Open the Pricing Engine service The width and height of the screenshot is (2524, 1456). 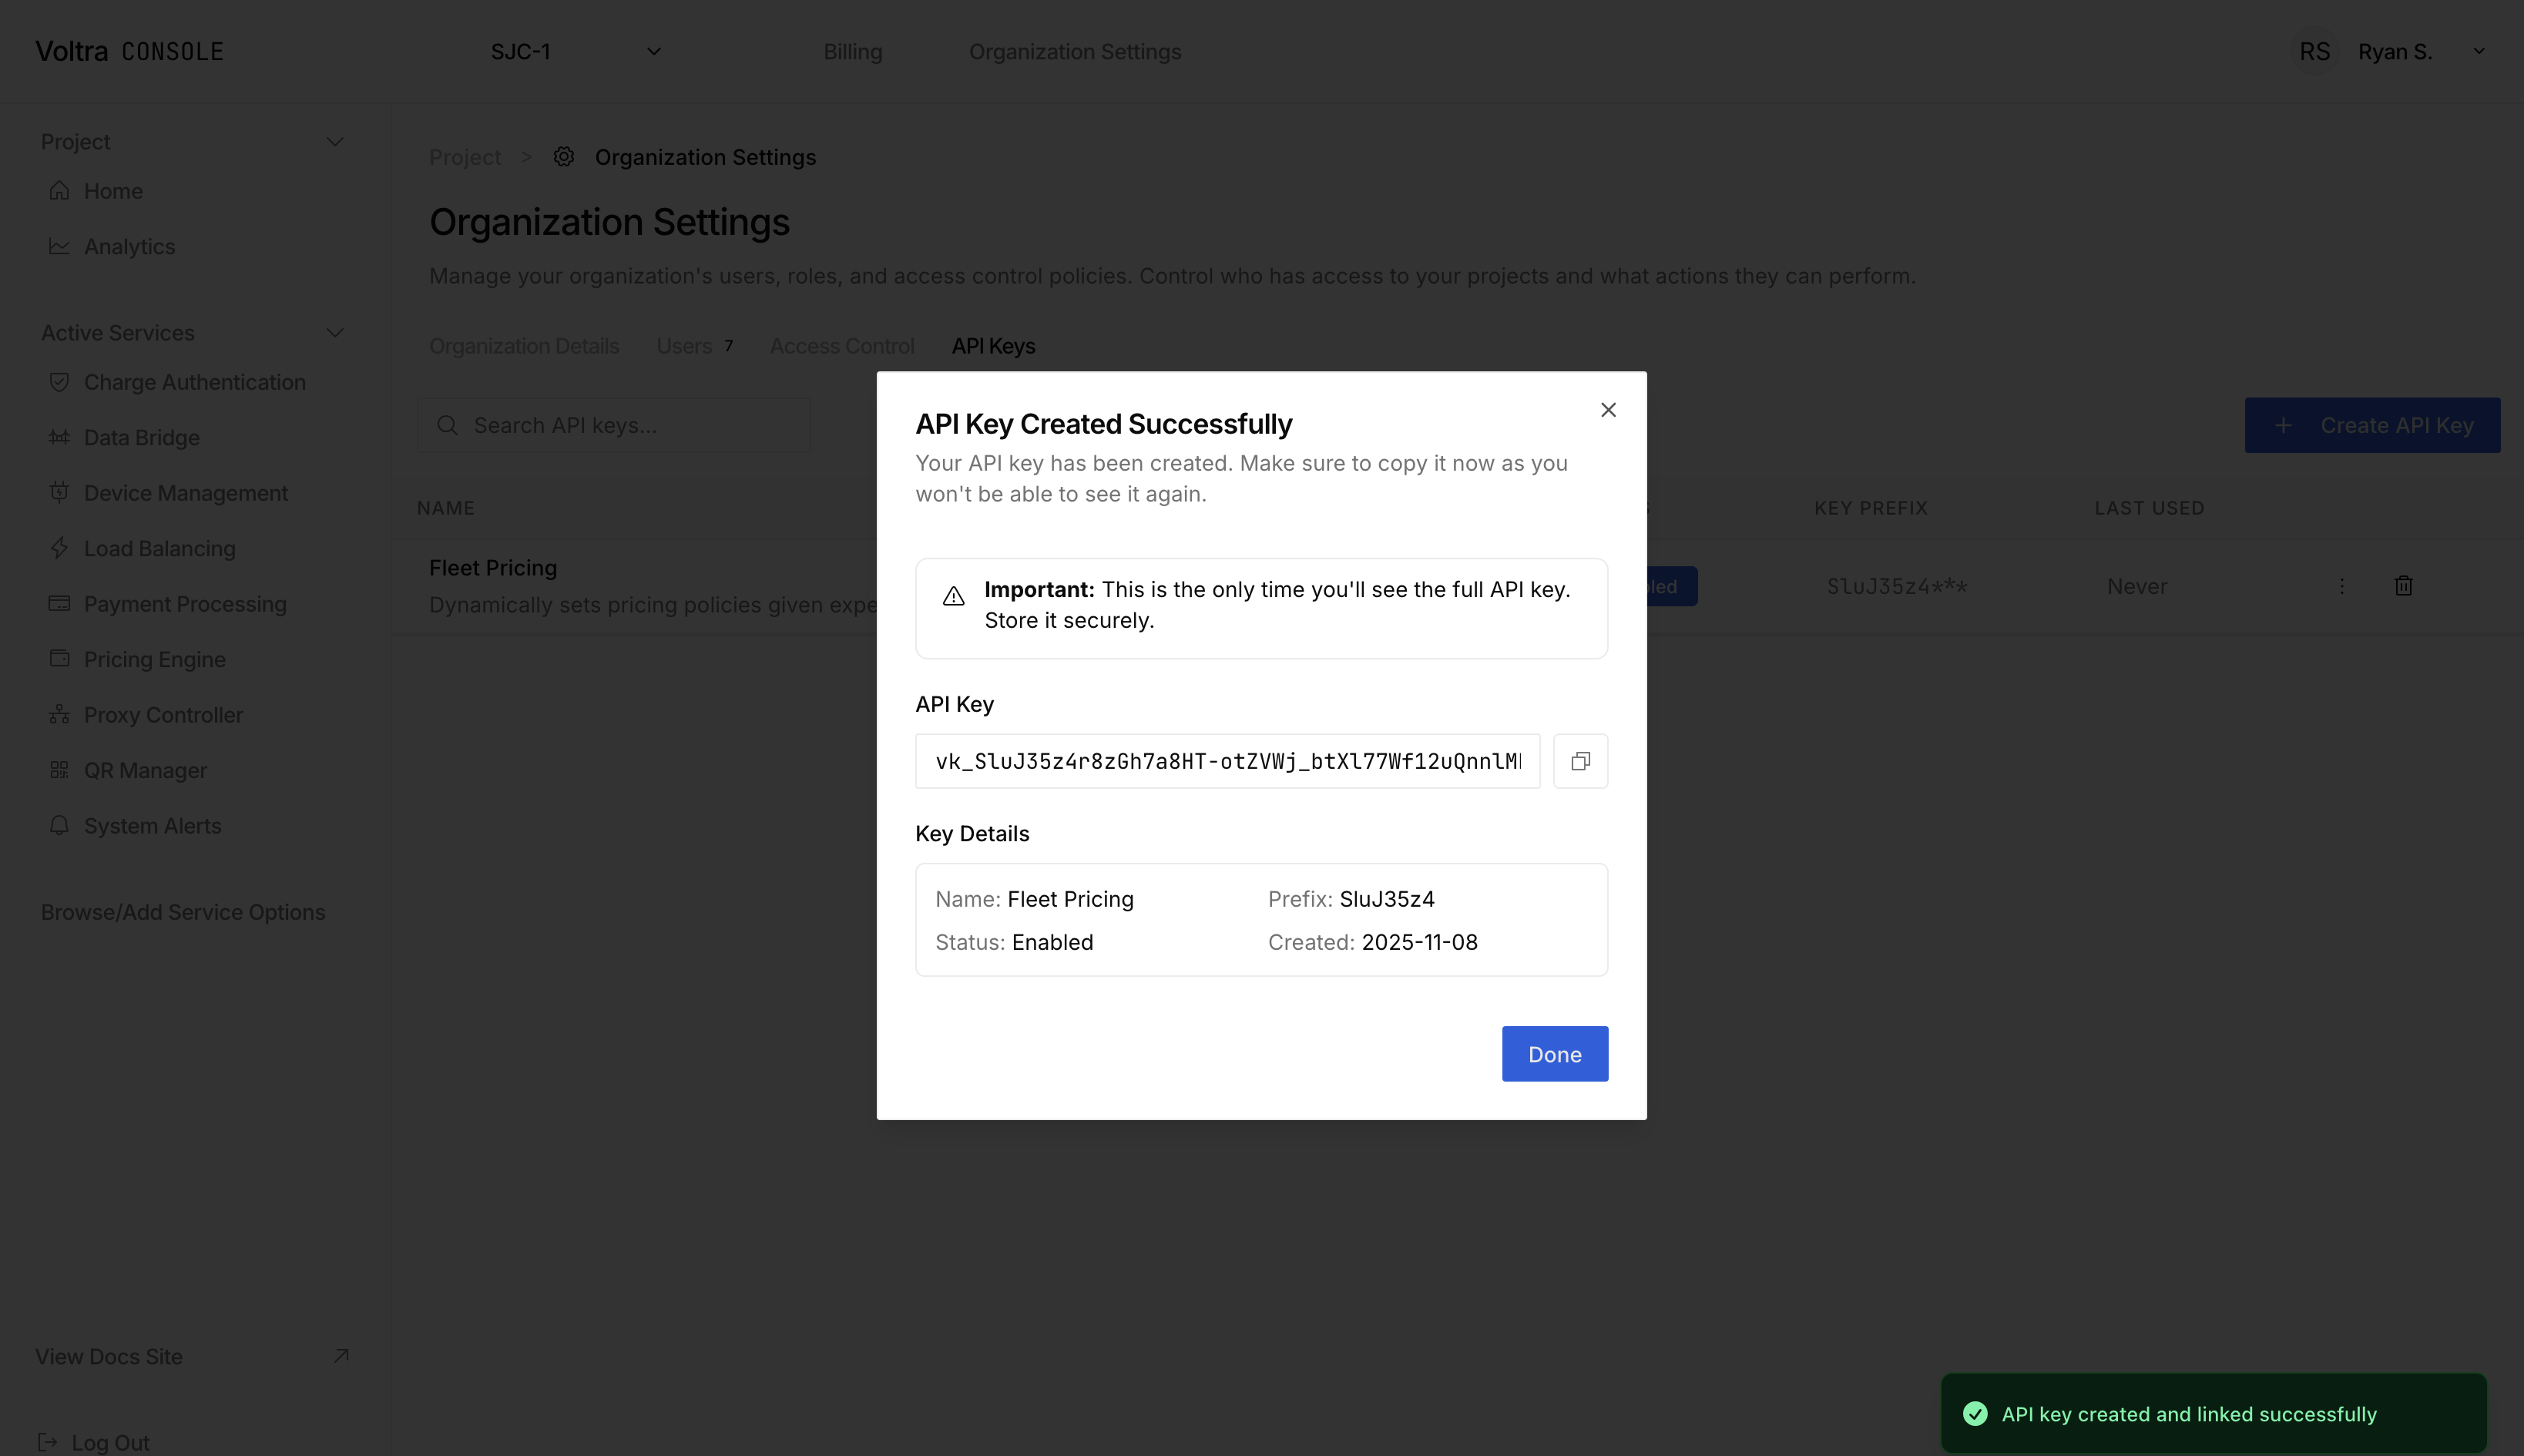click(153, 659)
